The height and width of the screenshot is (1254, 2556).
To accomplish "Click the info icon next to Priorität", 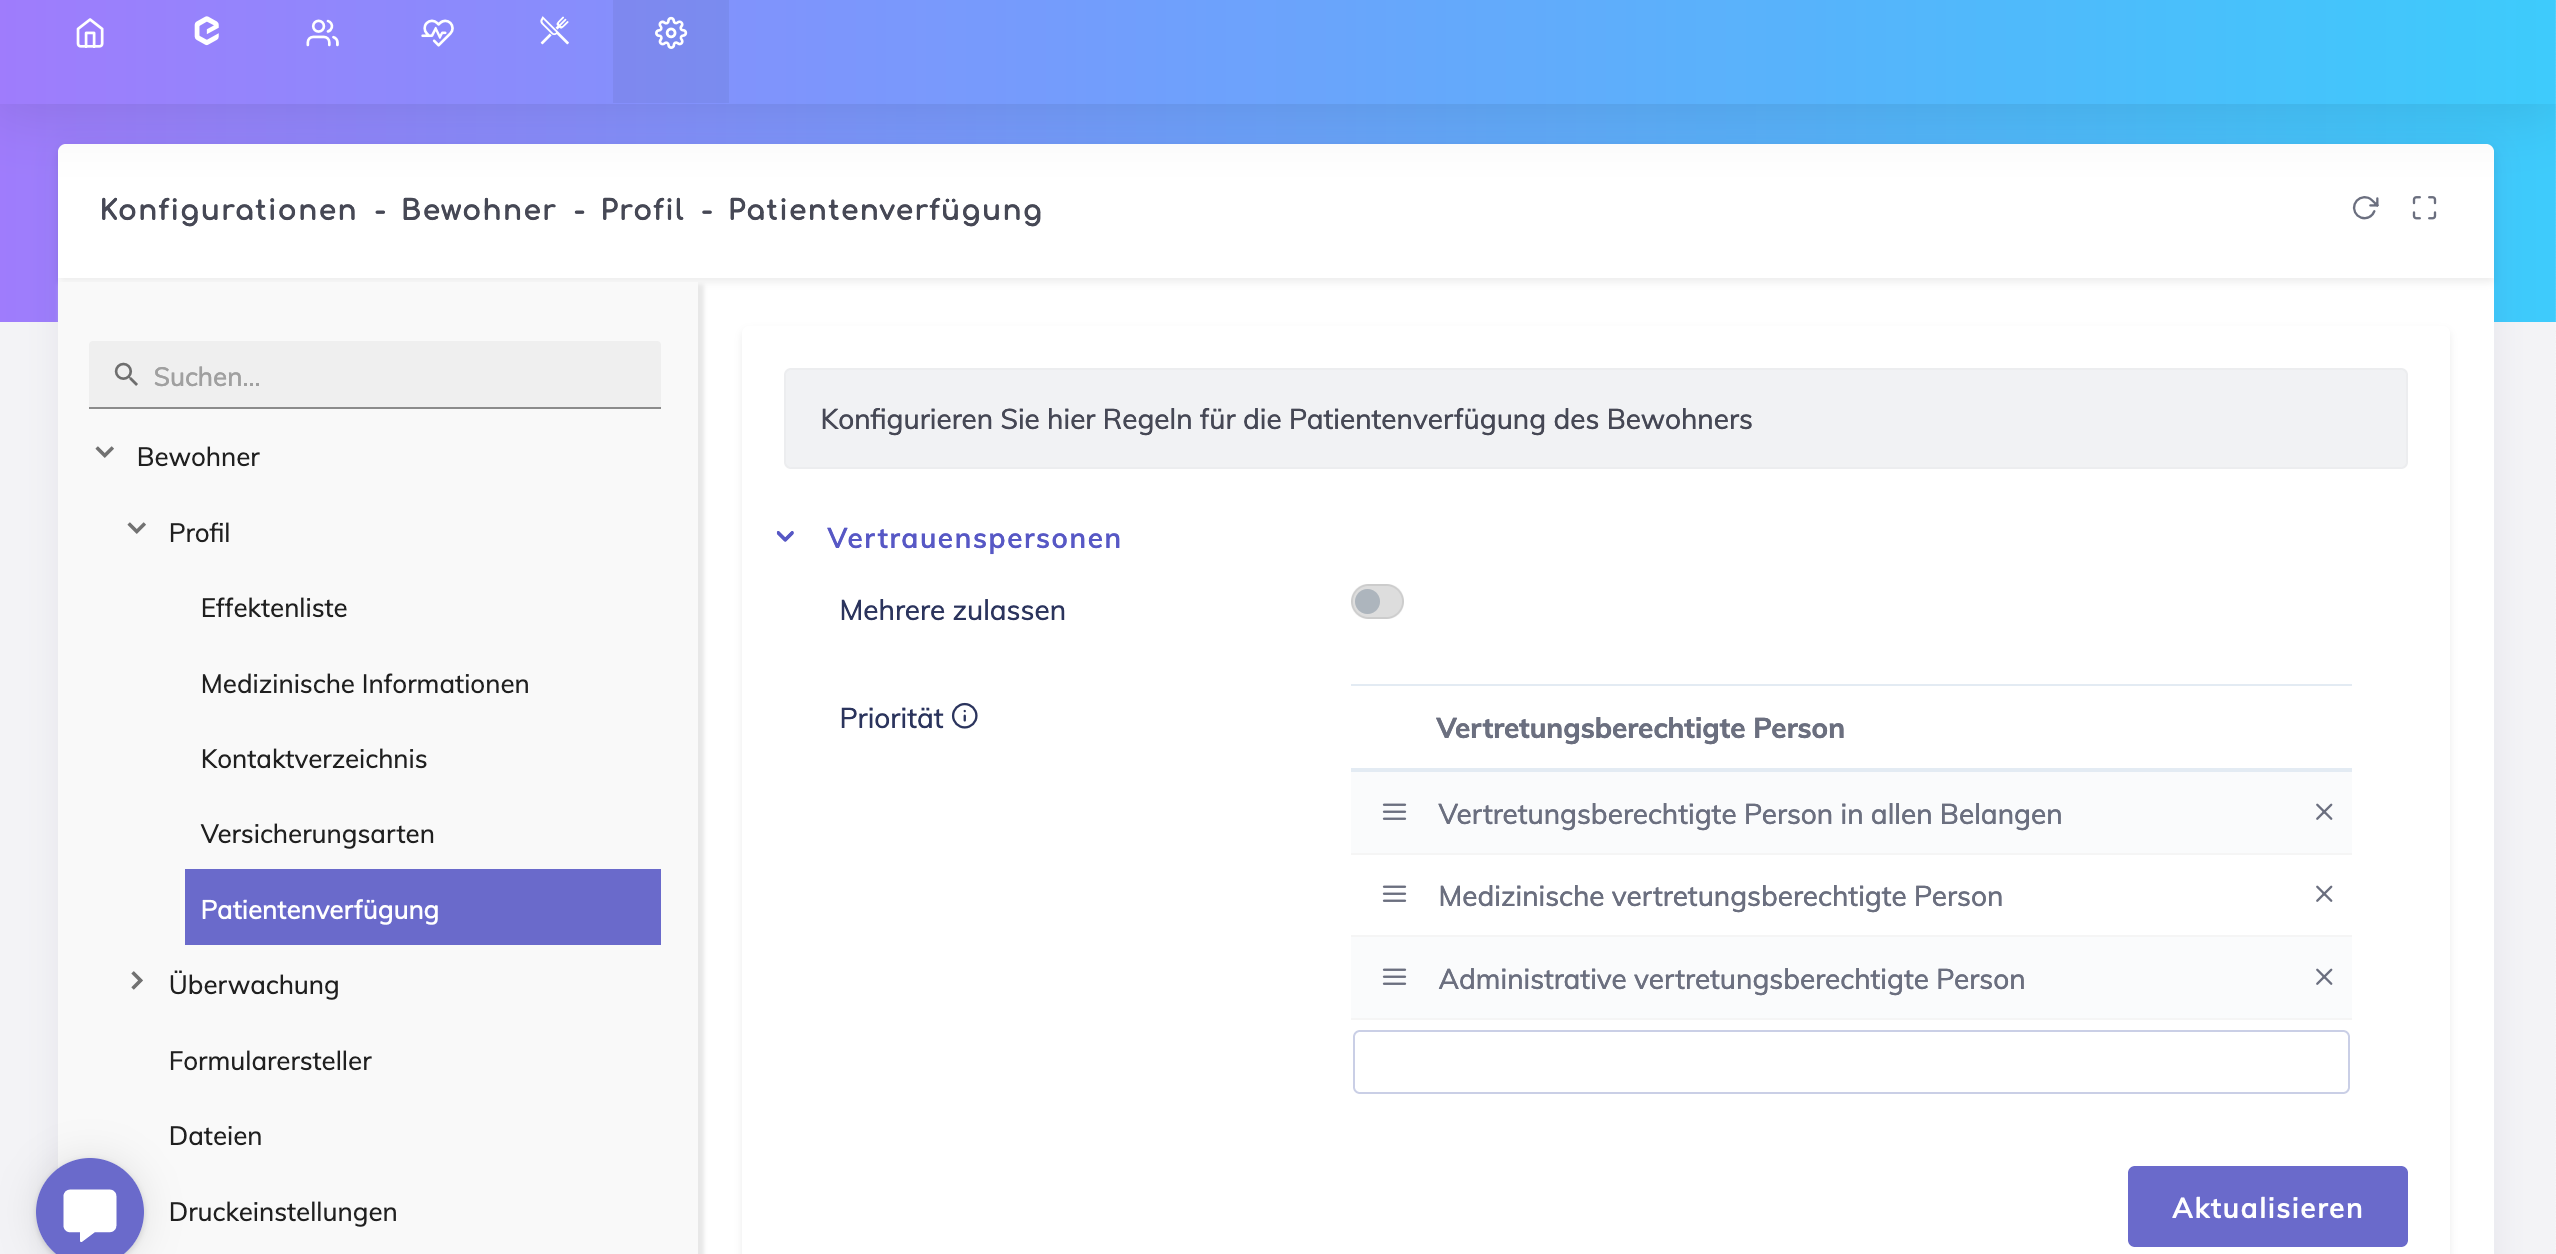I will [x=965, y=716].
